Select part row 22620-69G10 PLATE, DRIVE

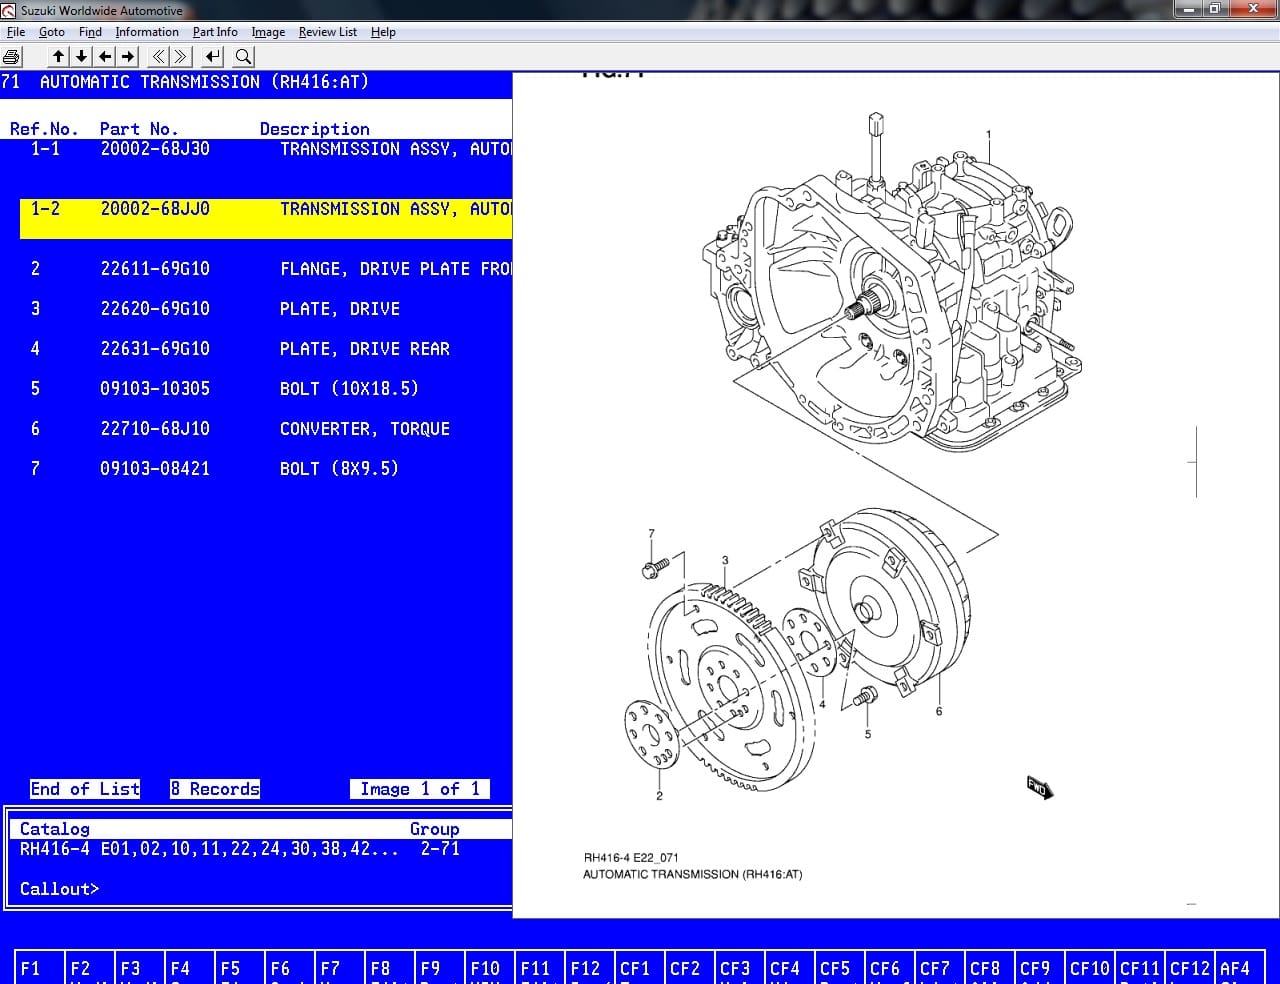click(266, 309)
